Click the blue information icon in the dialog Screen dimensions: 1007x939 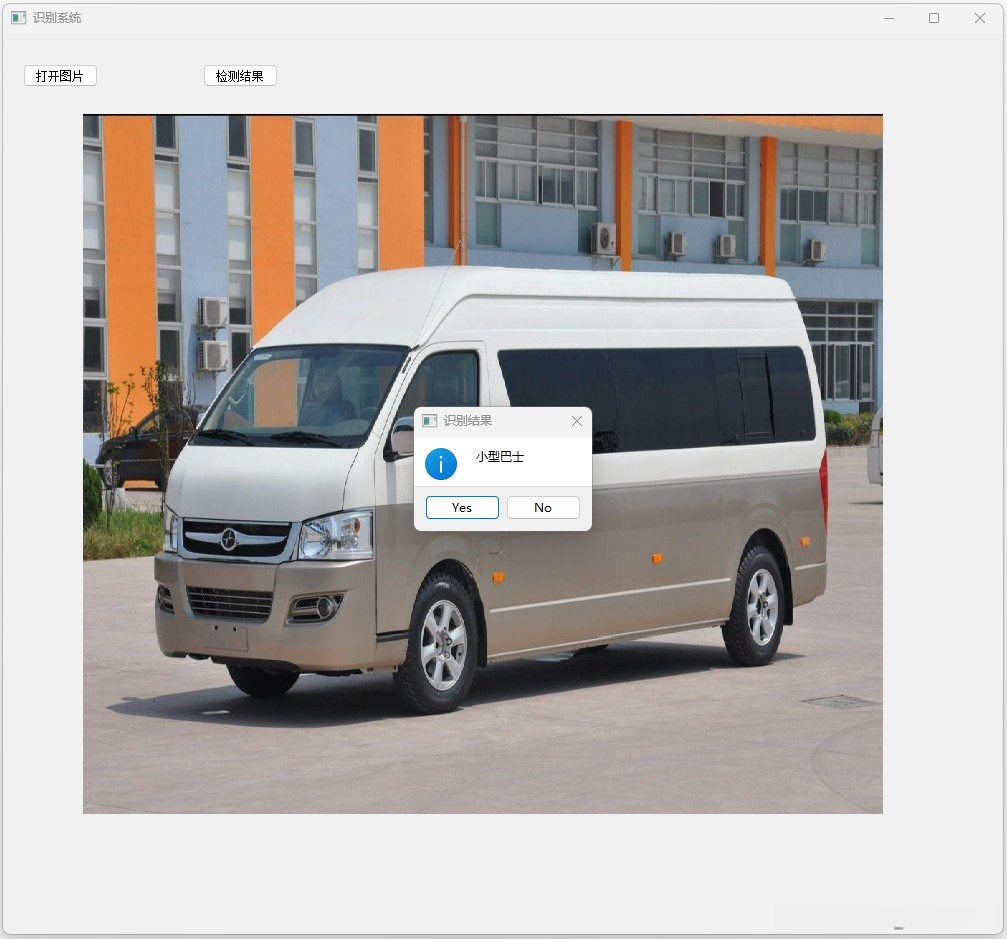click(441, 464)
